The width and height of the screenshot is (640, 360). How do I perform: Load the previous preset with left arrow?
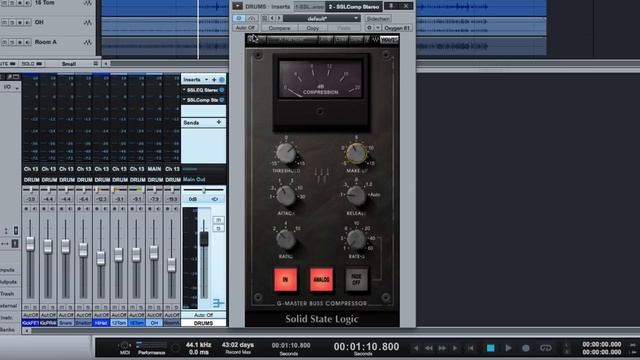tap(272, 18)
